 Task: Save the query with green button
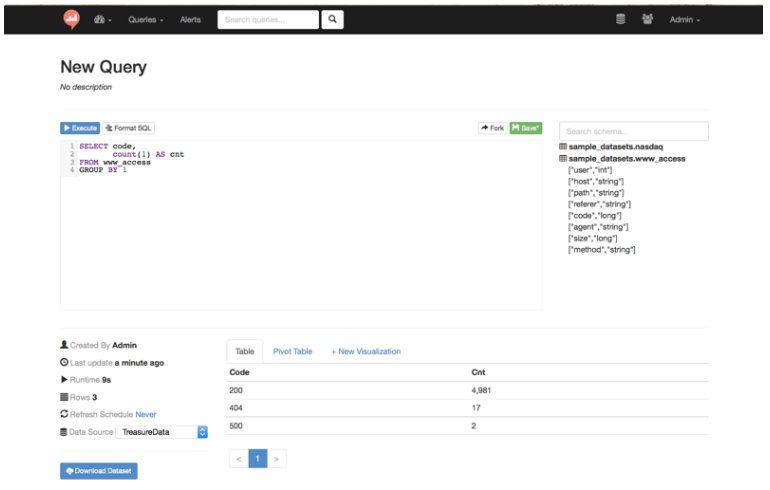(x=526, y=129)
